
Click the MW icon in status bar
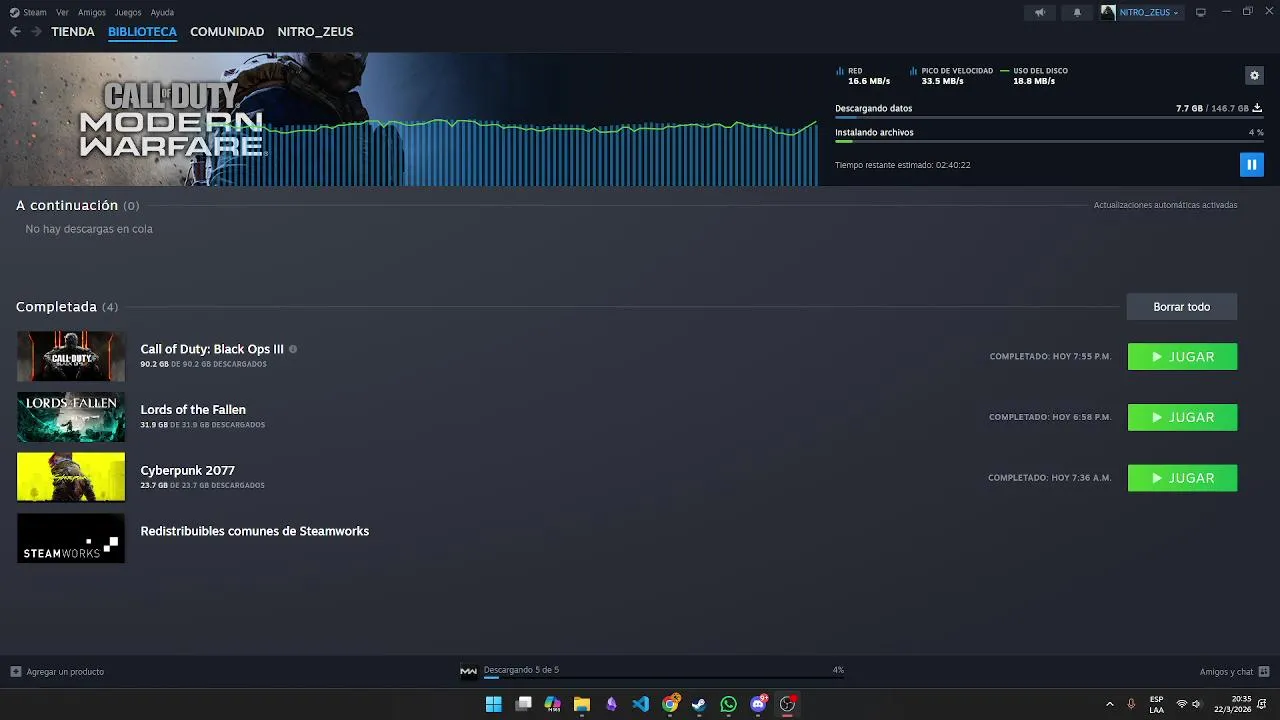click(x=468, y=671)
